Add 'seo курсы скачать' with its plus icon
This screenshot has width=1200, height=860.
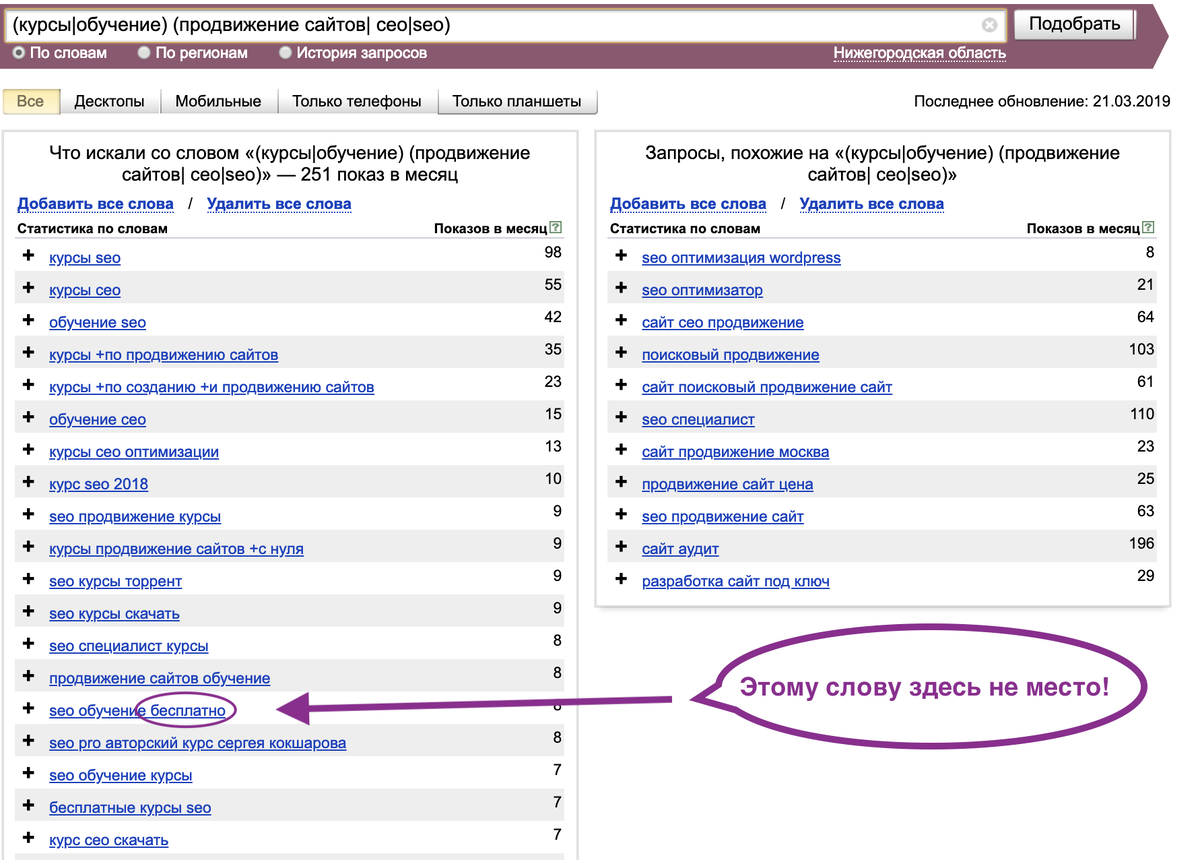29,613
